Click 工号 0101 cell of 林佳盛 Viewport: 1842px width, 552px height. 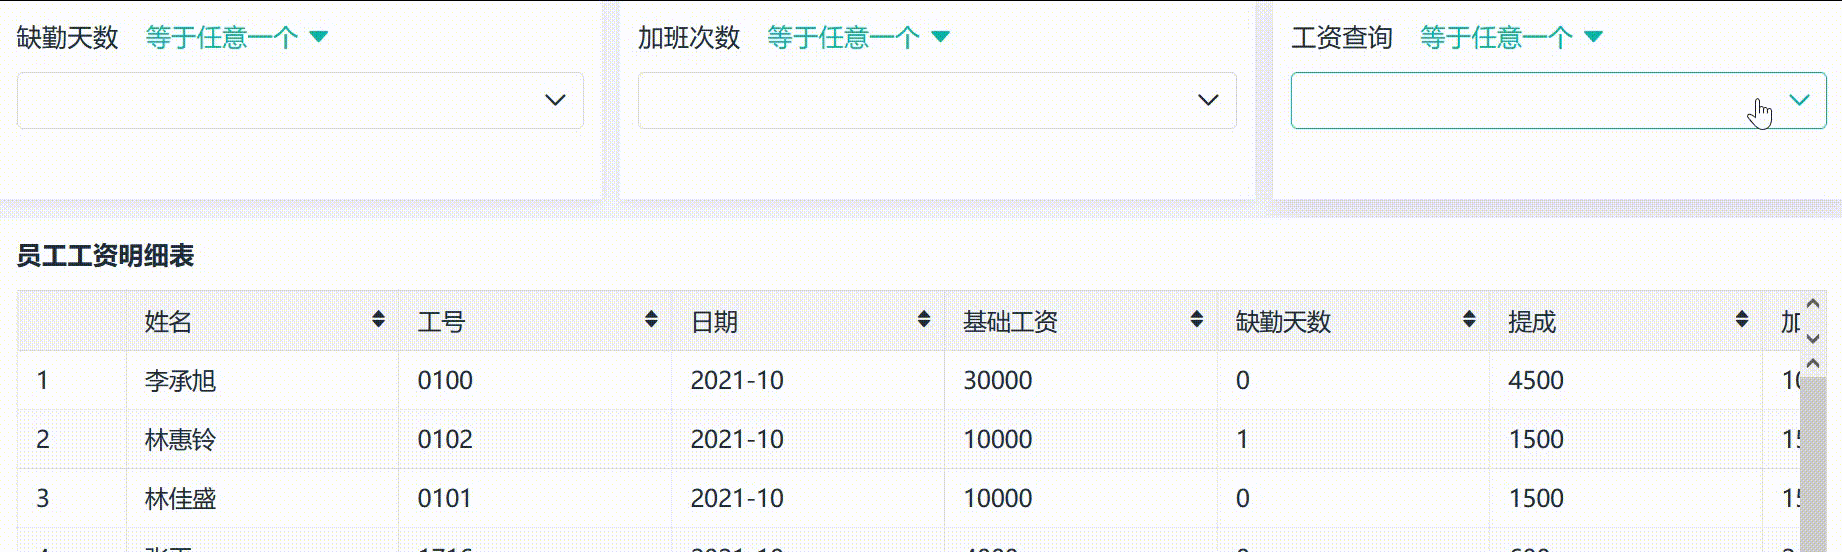click(x=445, y=499)
